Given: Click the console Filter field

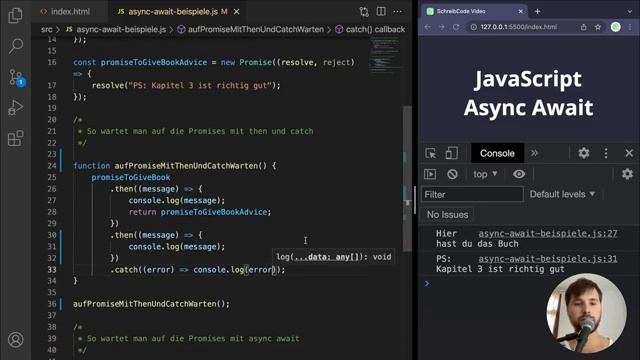Looking at the screenshot, I should (472, 195).
